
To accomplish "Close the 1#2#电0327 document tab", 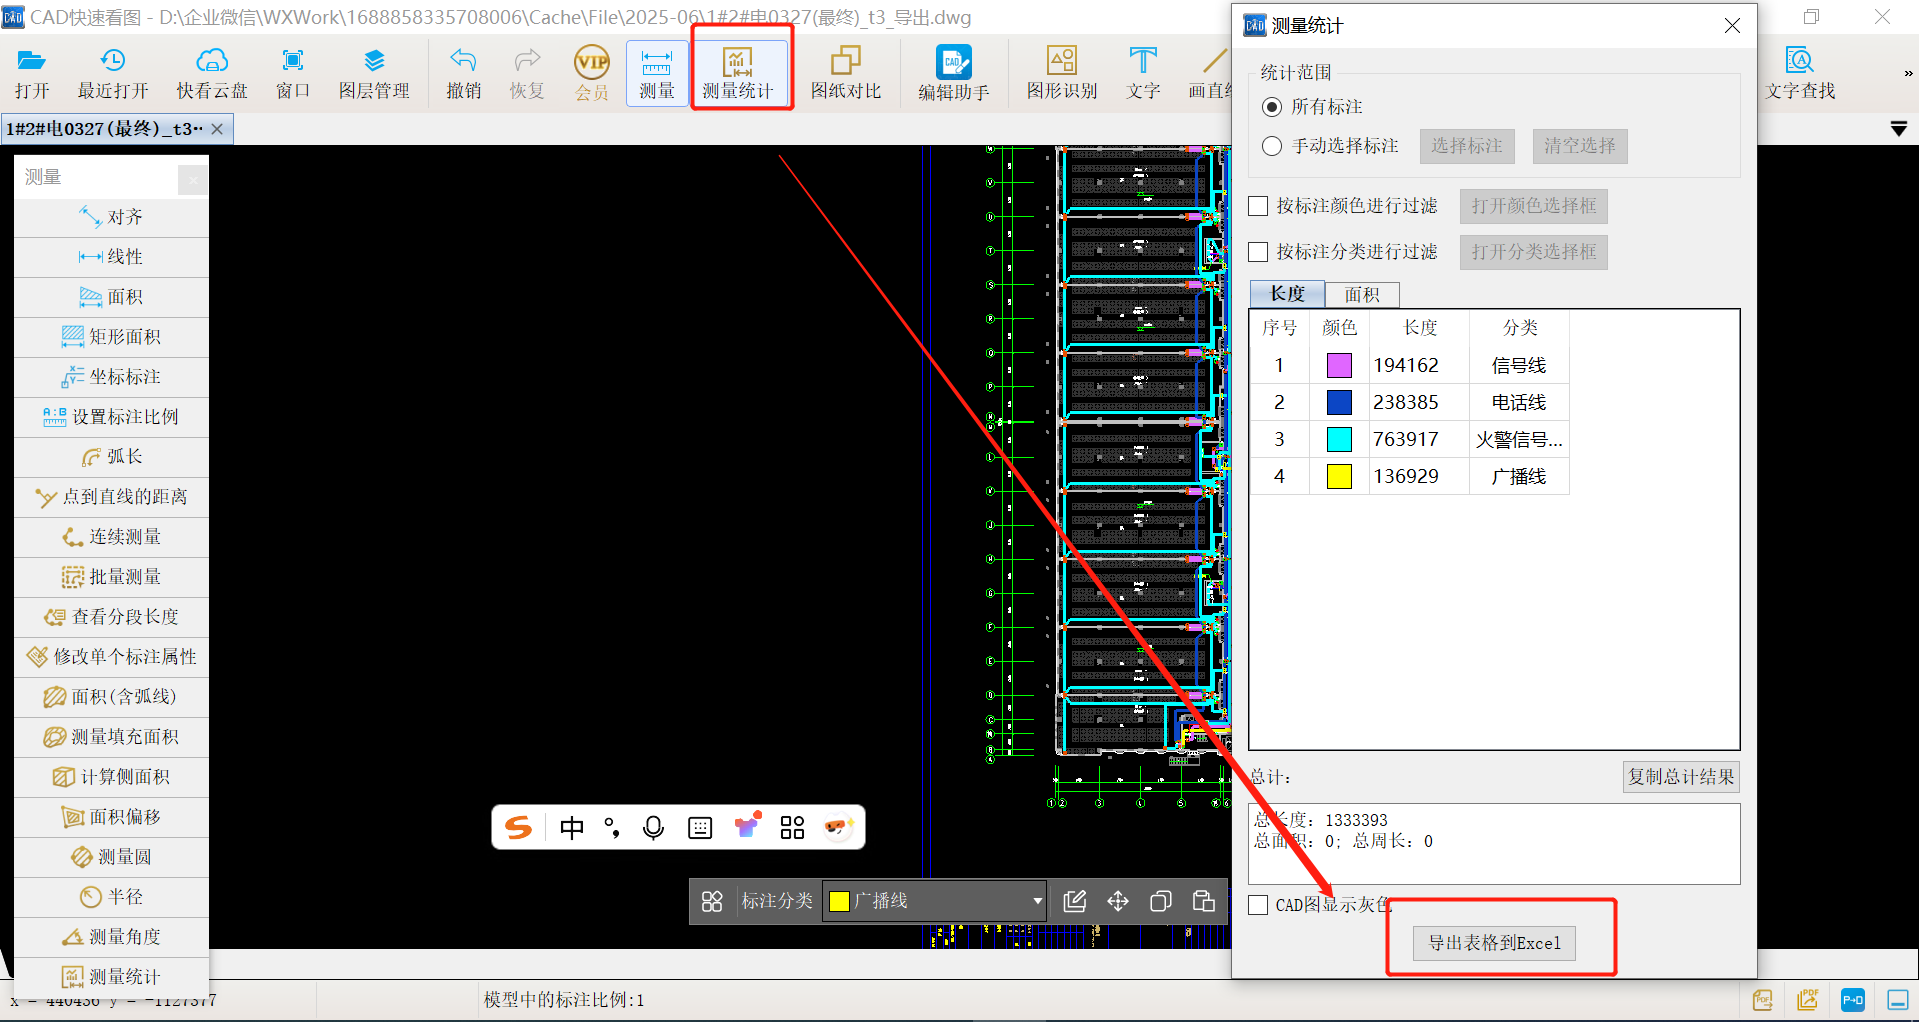I will coord(217,129).
